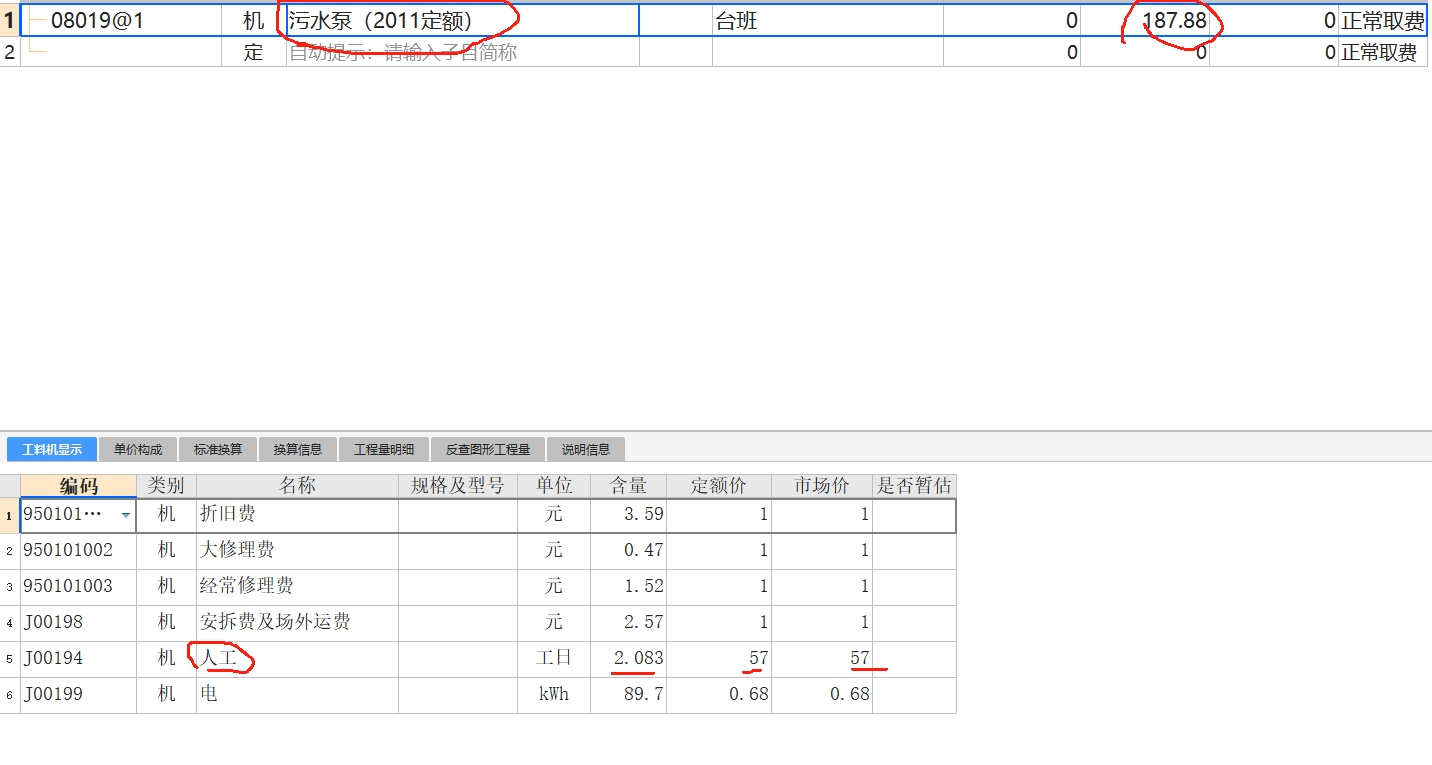
Task: Click the 台班 unit cell
Action: pyautogui.click(x=827, y=20)
